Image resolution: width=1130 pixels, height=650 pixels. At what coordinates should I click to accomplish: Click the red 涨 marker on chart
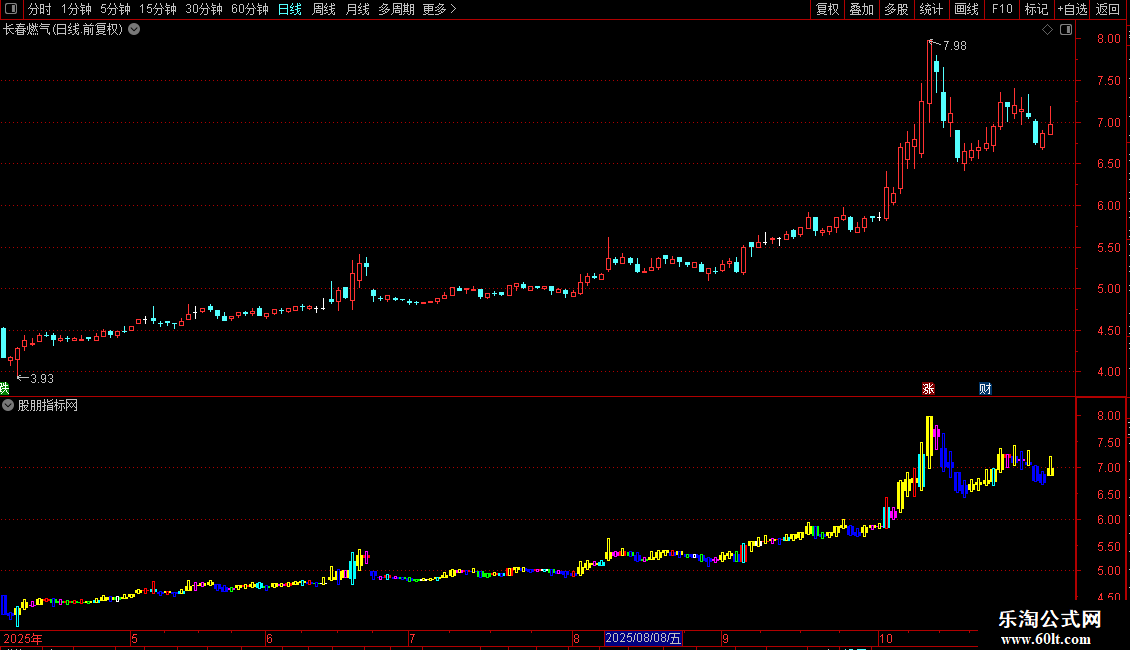(x=928, y=388)
